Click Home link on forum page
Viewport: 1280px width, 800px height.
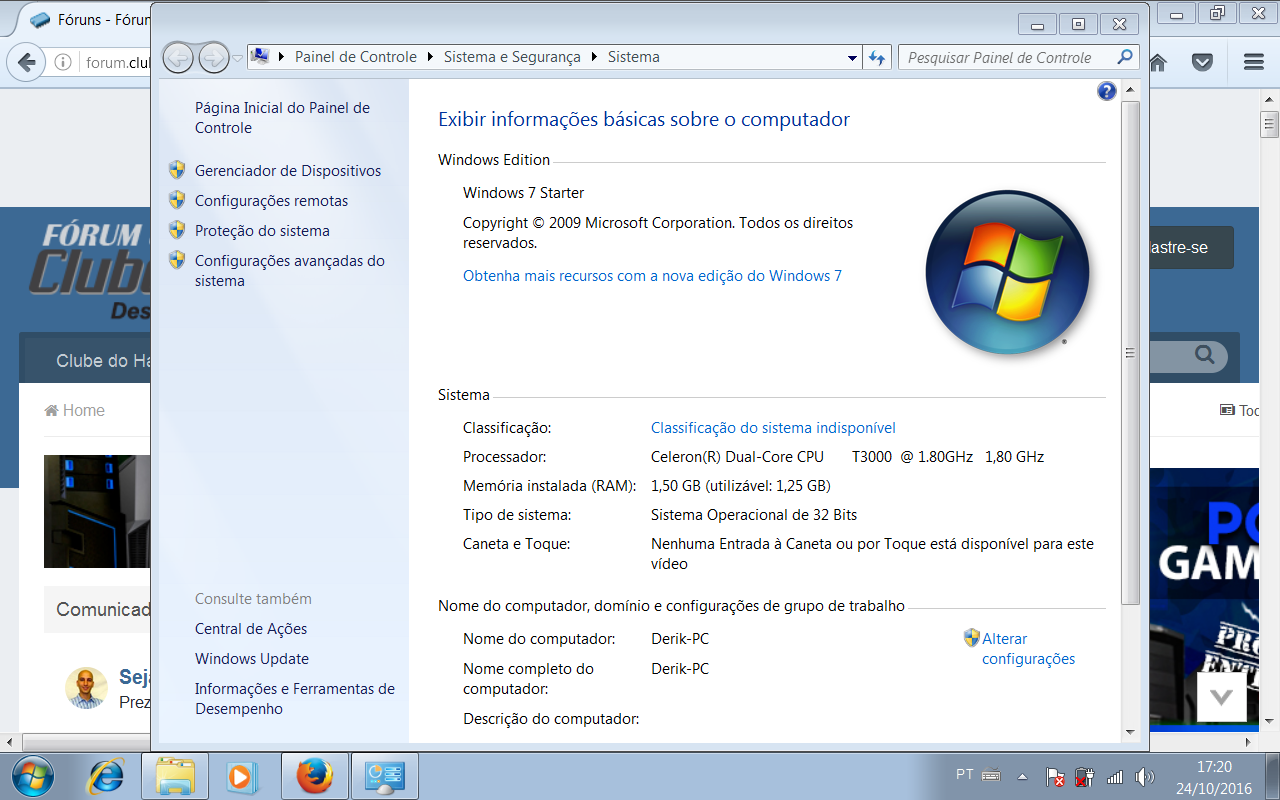pos(74,410)
